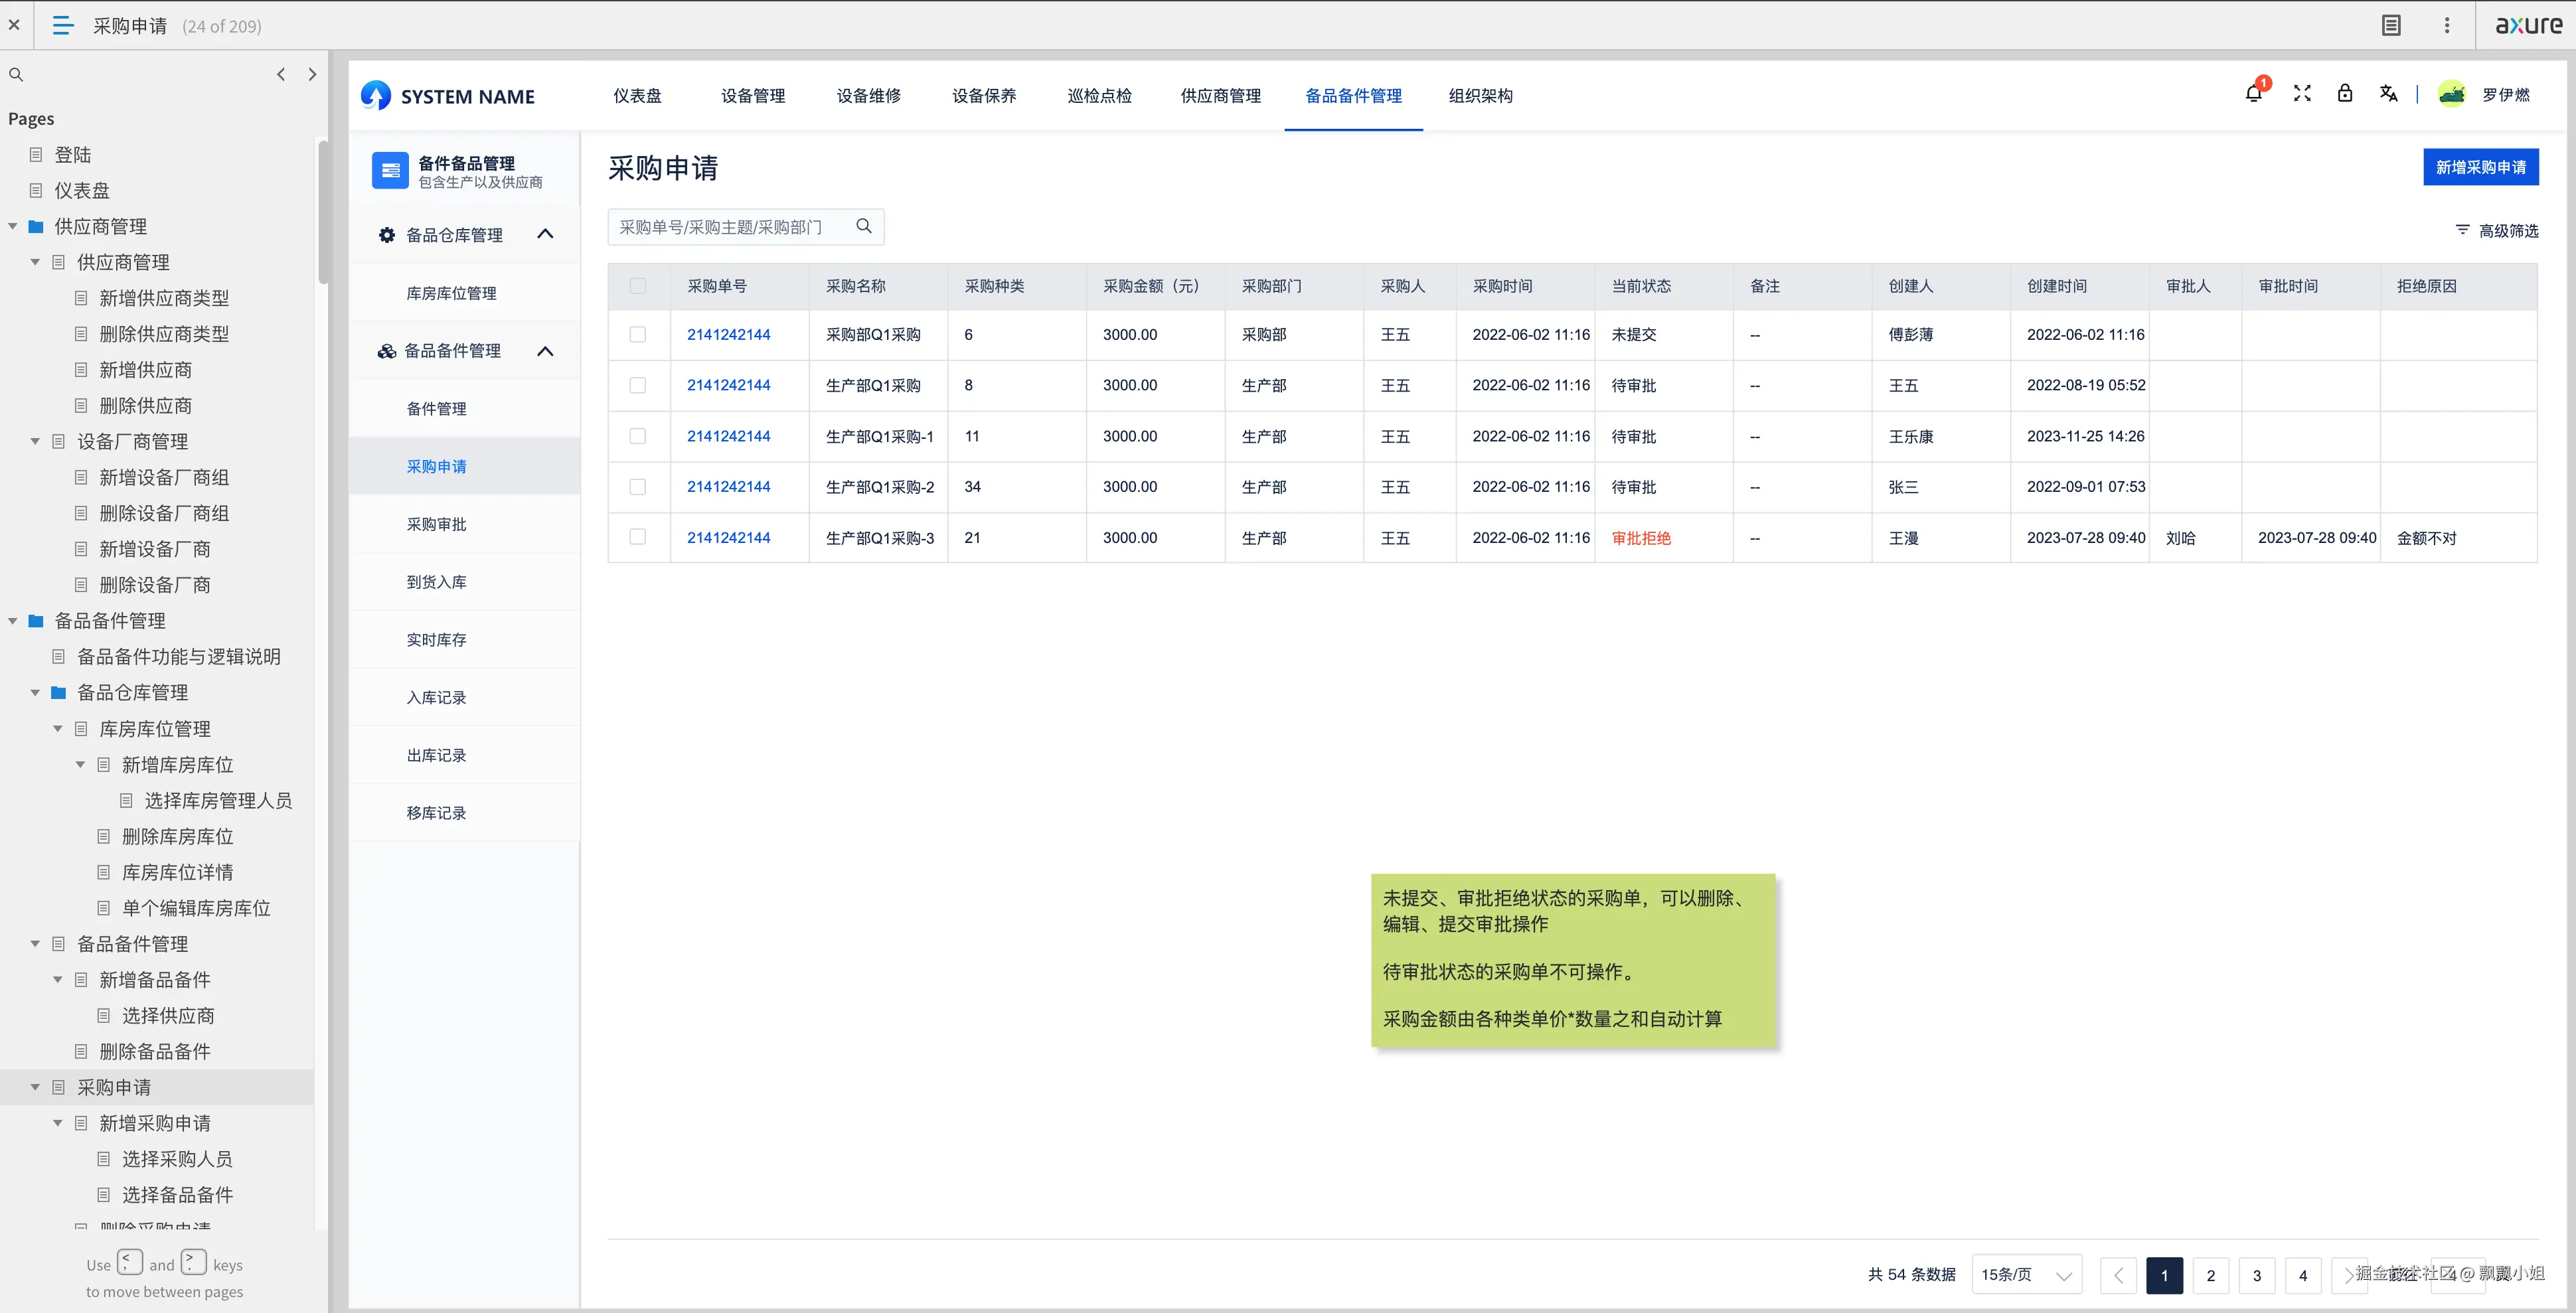Click search magnifier in purchase search box
2576x1313 pixels.
click(864, 227)
